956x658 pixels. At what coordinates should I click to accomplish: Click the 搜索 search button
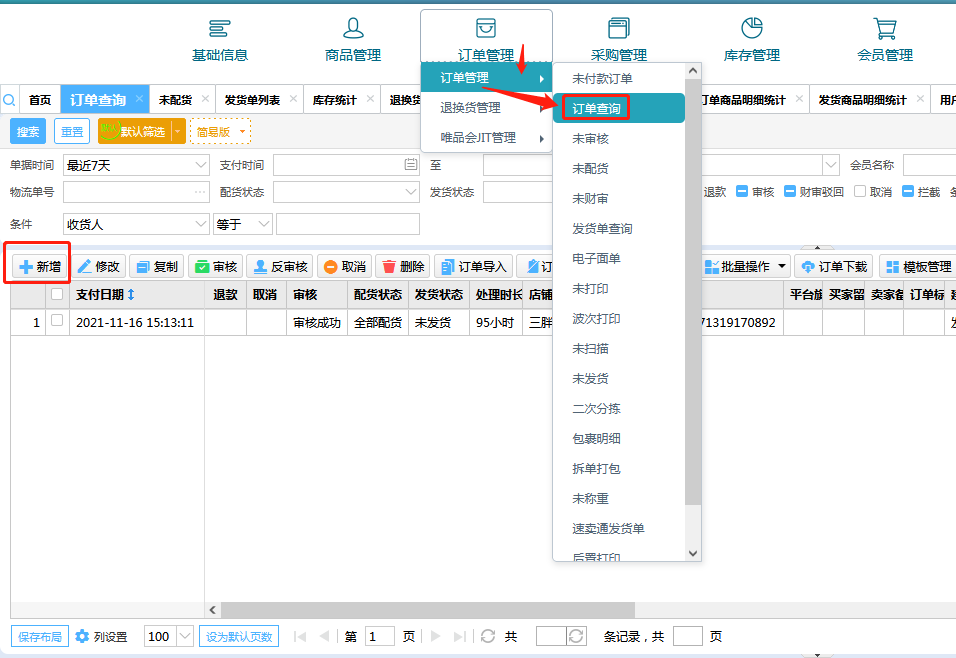point(28,131)
